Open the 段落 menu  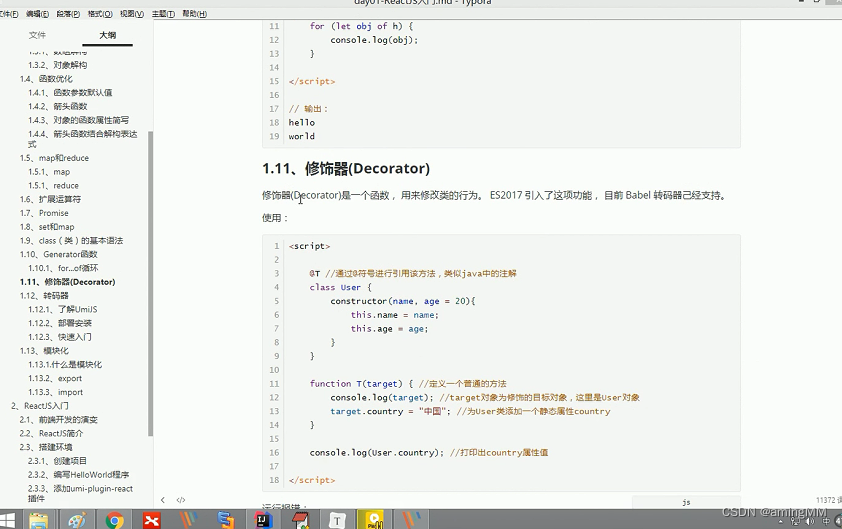click(68, 14)
